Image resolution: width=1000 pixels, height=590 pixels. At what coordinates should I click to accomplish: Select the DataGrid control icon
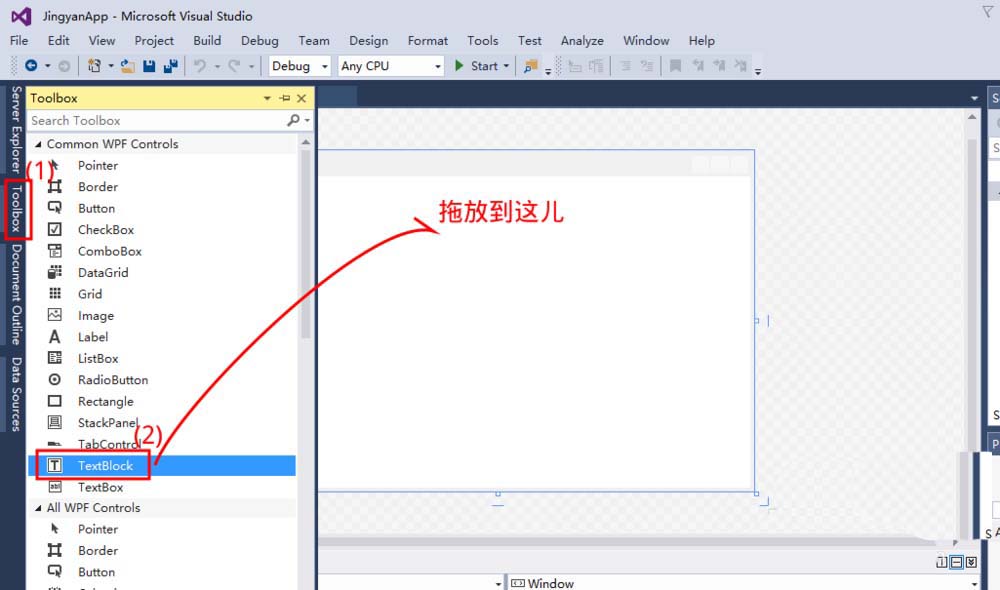coord(55,272)
